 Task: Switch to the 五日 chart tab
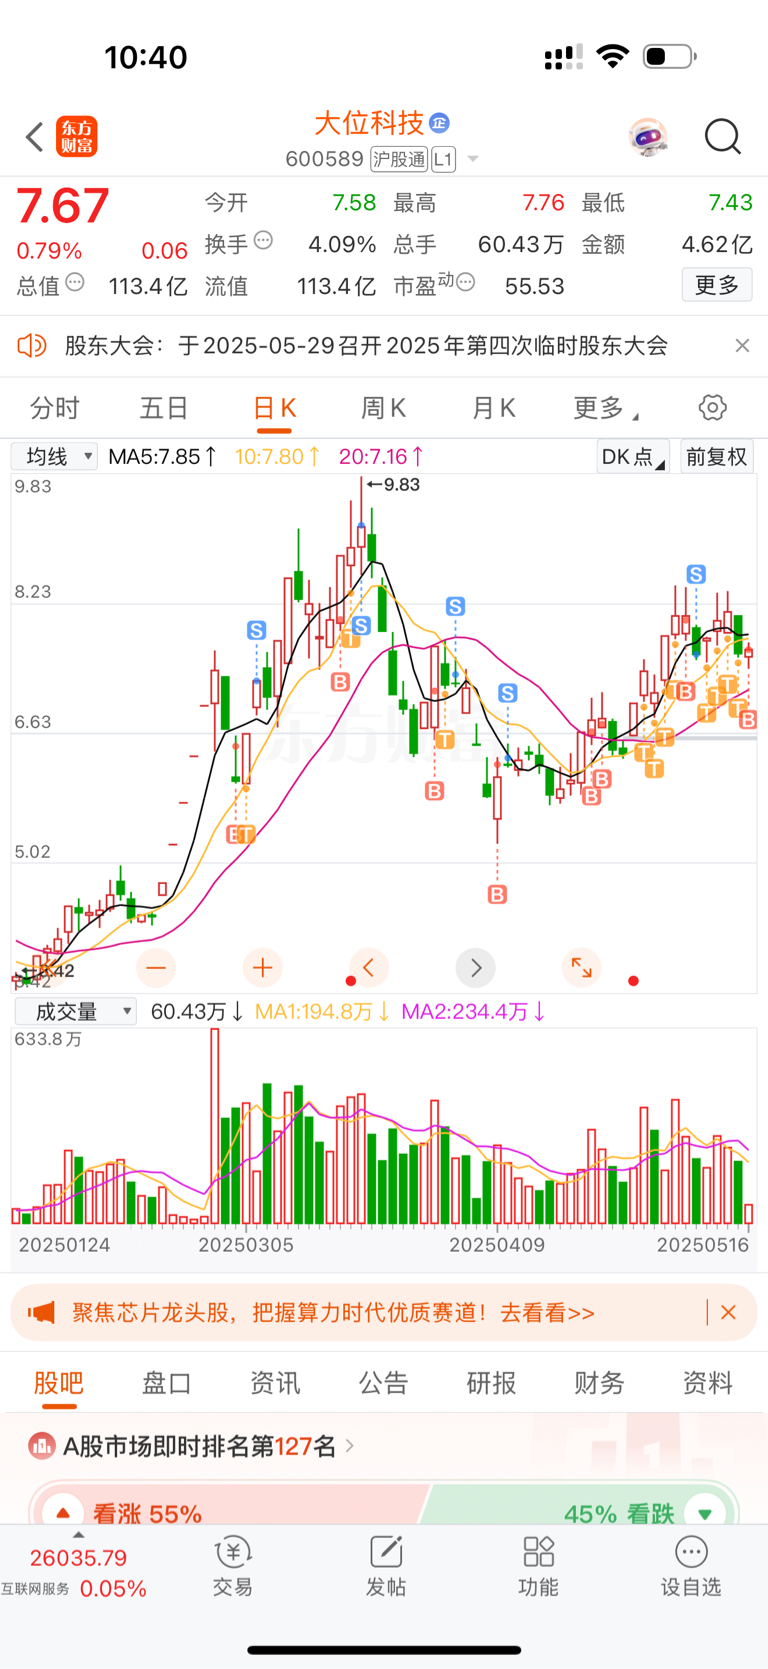coord(164,408)
